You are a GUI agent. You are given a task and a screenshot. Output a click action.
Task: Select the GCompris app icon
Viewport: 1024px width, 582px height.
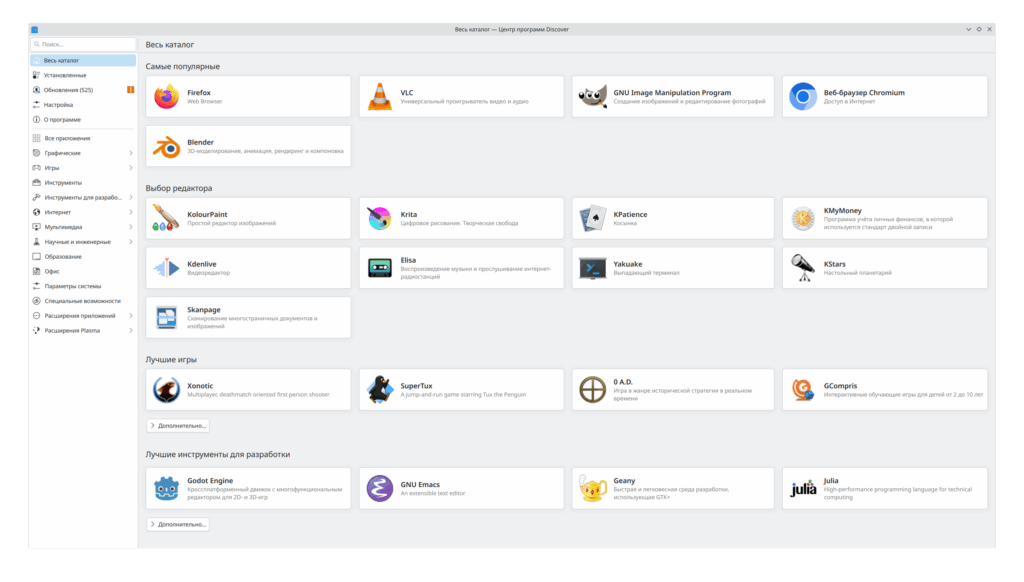click(x=803, y=389)
